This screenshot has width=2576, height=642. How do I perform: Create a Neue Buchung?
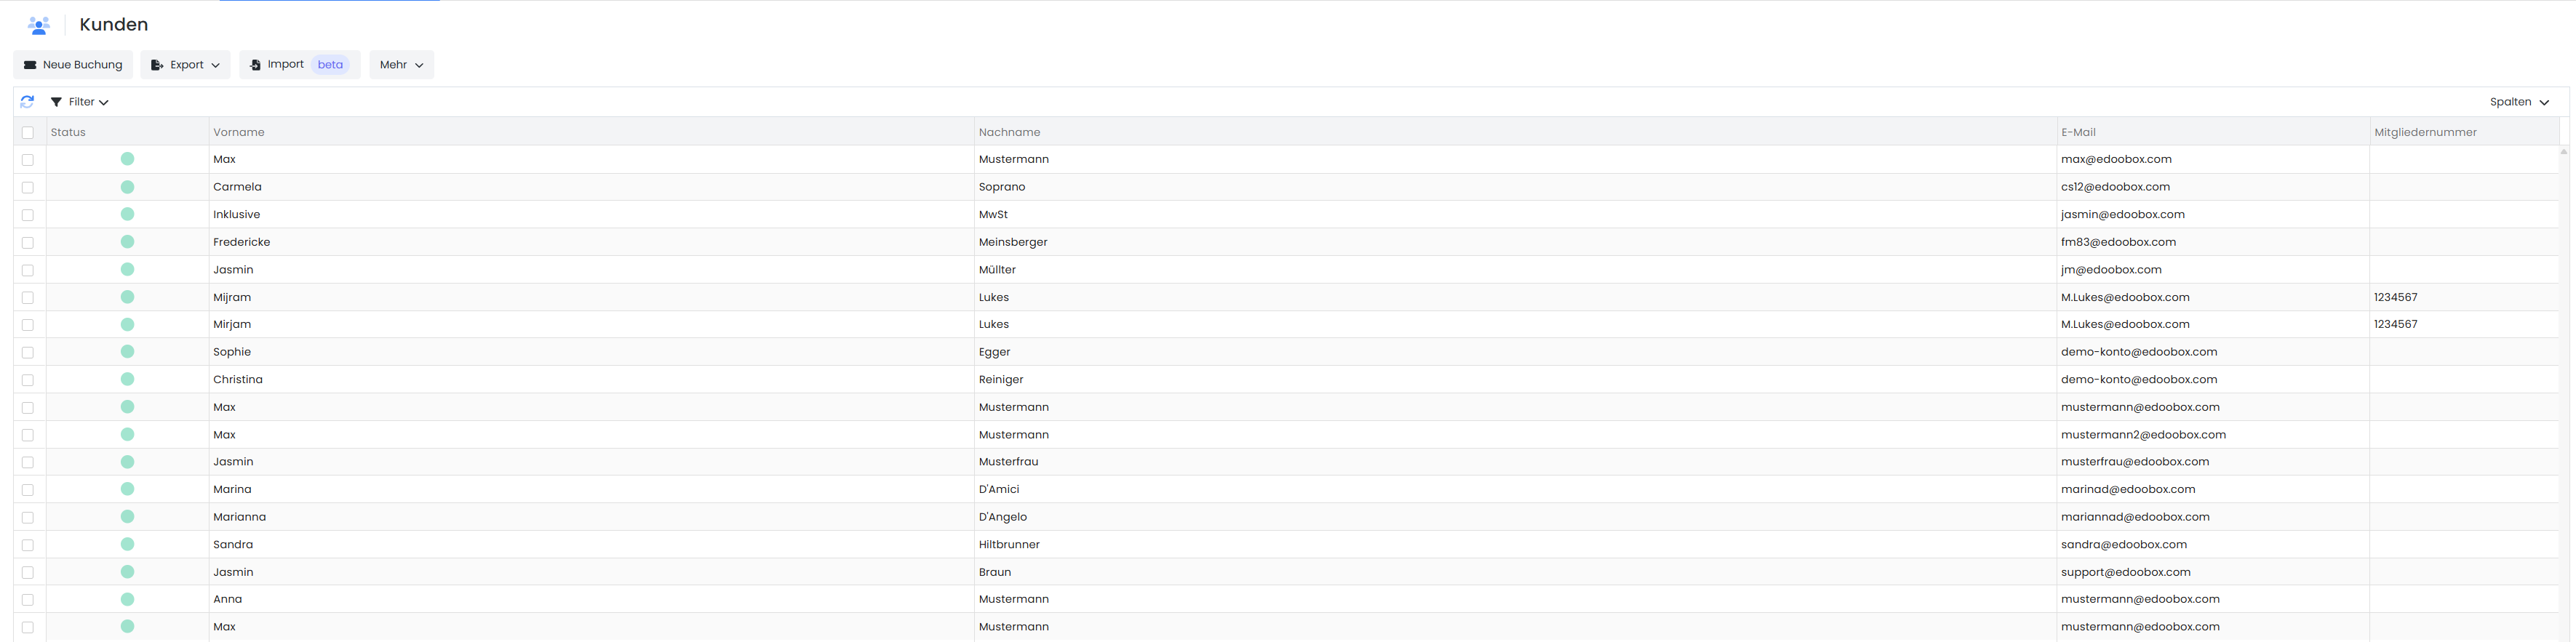(73, 65)
